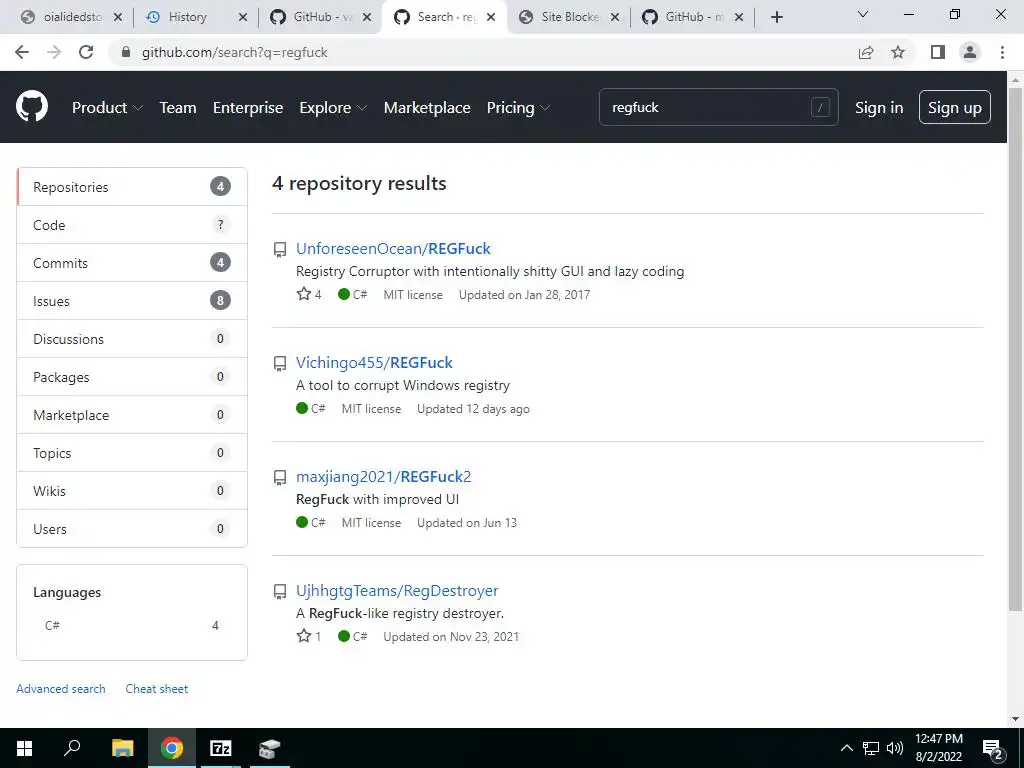This screenshot has width=1024, height=768.
Task: Select Repositories filter in sidebar
Action: pyautogui.click(x=132, y=187)
